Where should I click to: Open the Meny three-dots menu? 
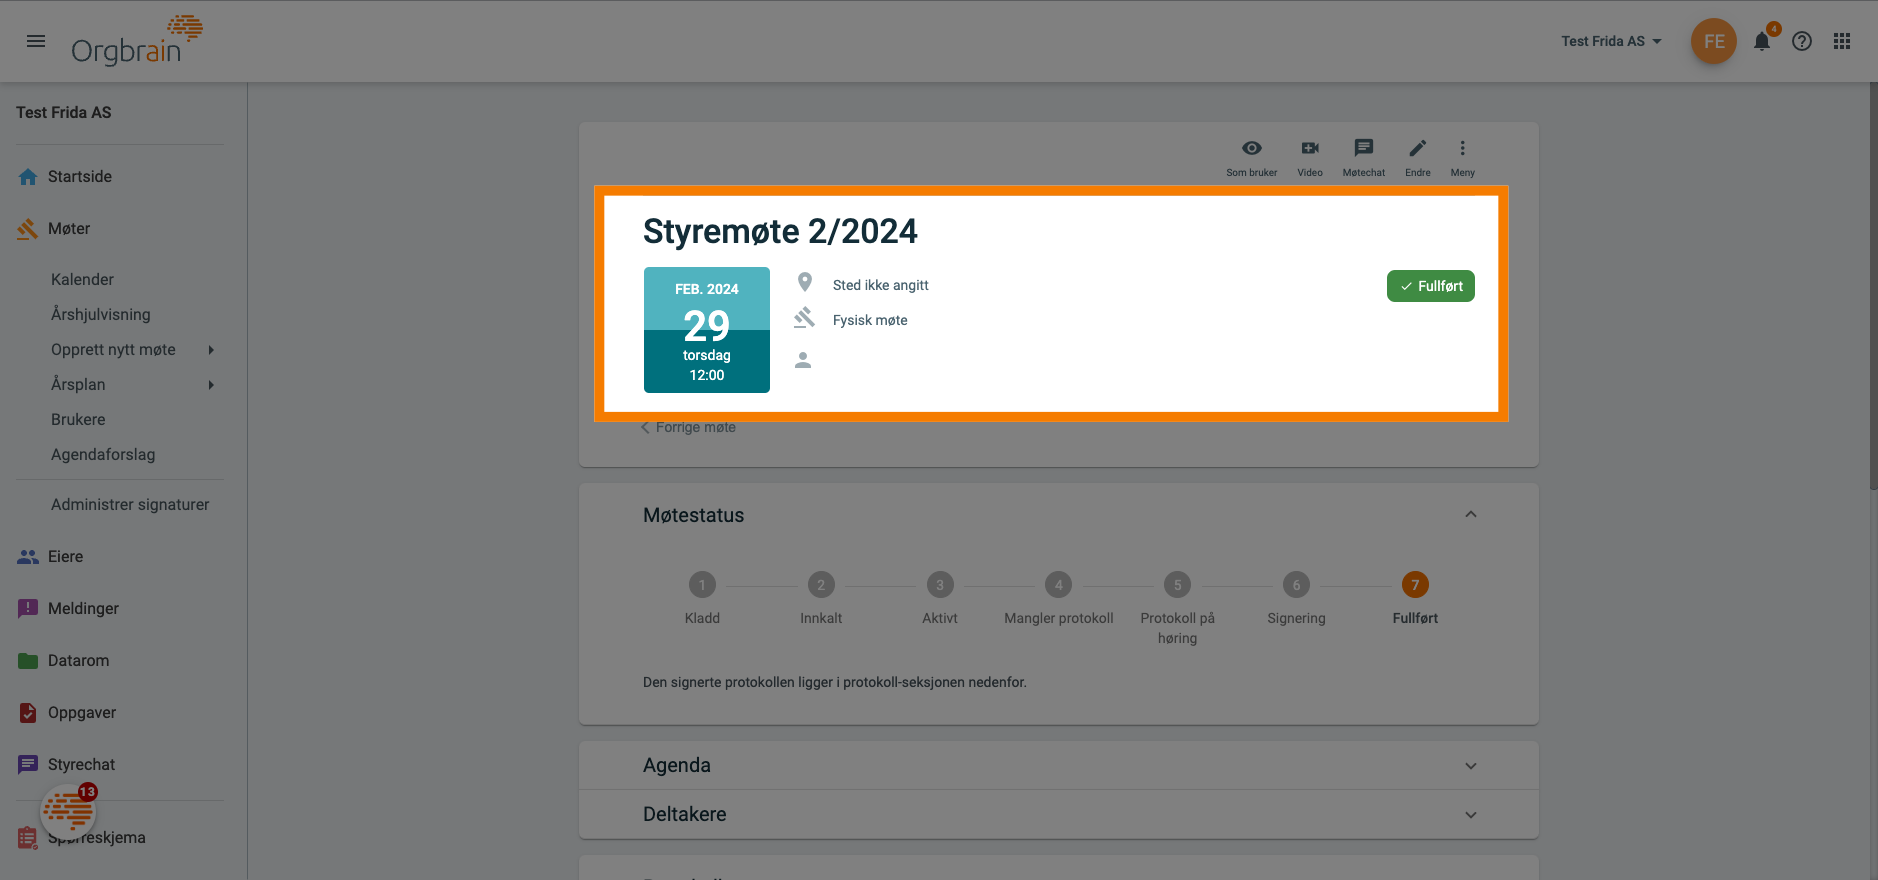click(1462, 148)
